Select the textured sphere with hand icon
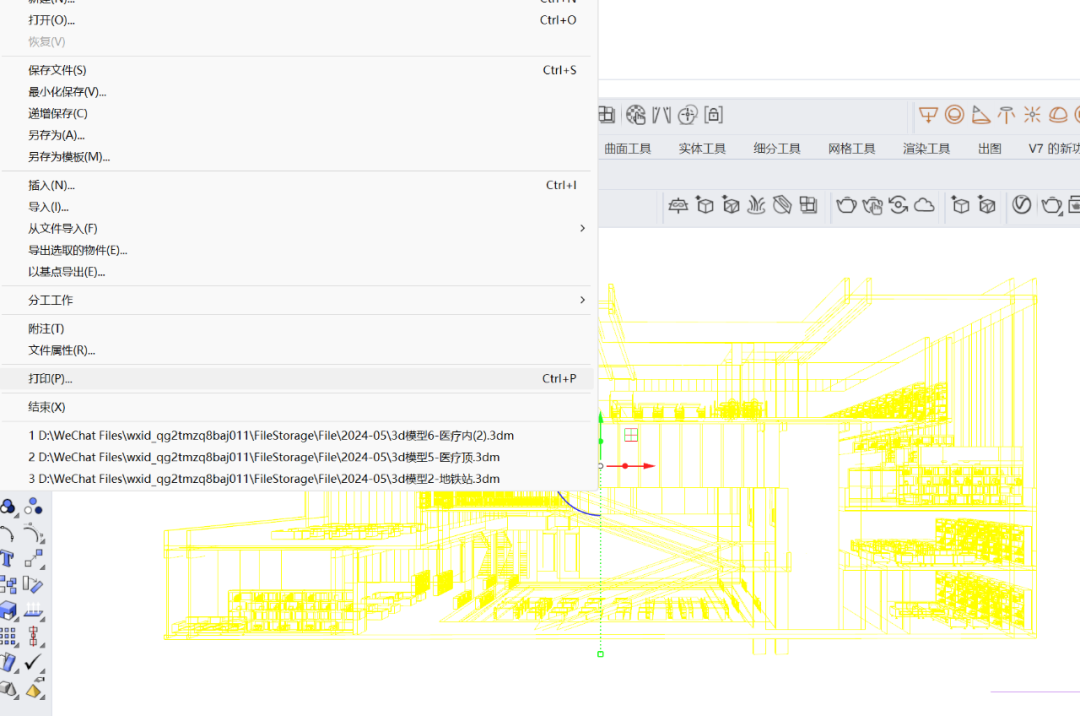 tap(636, 114)
